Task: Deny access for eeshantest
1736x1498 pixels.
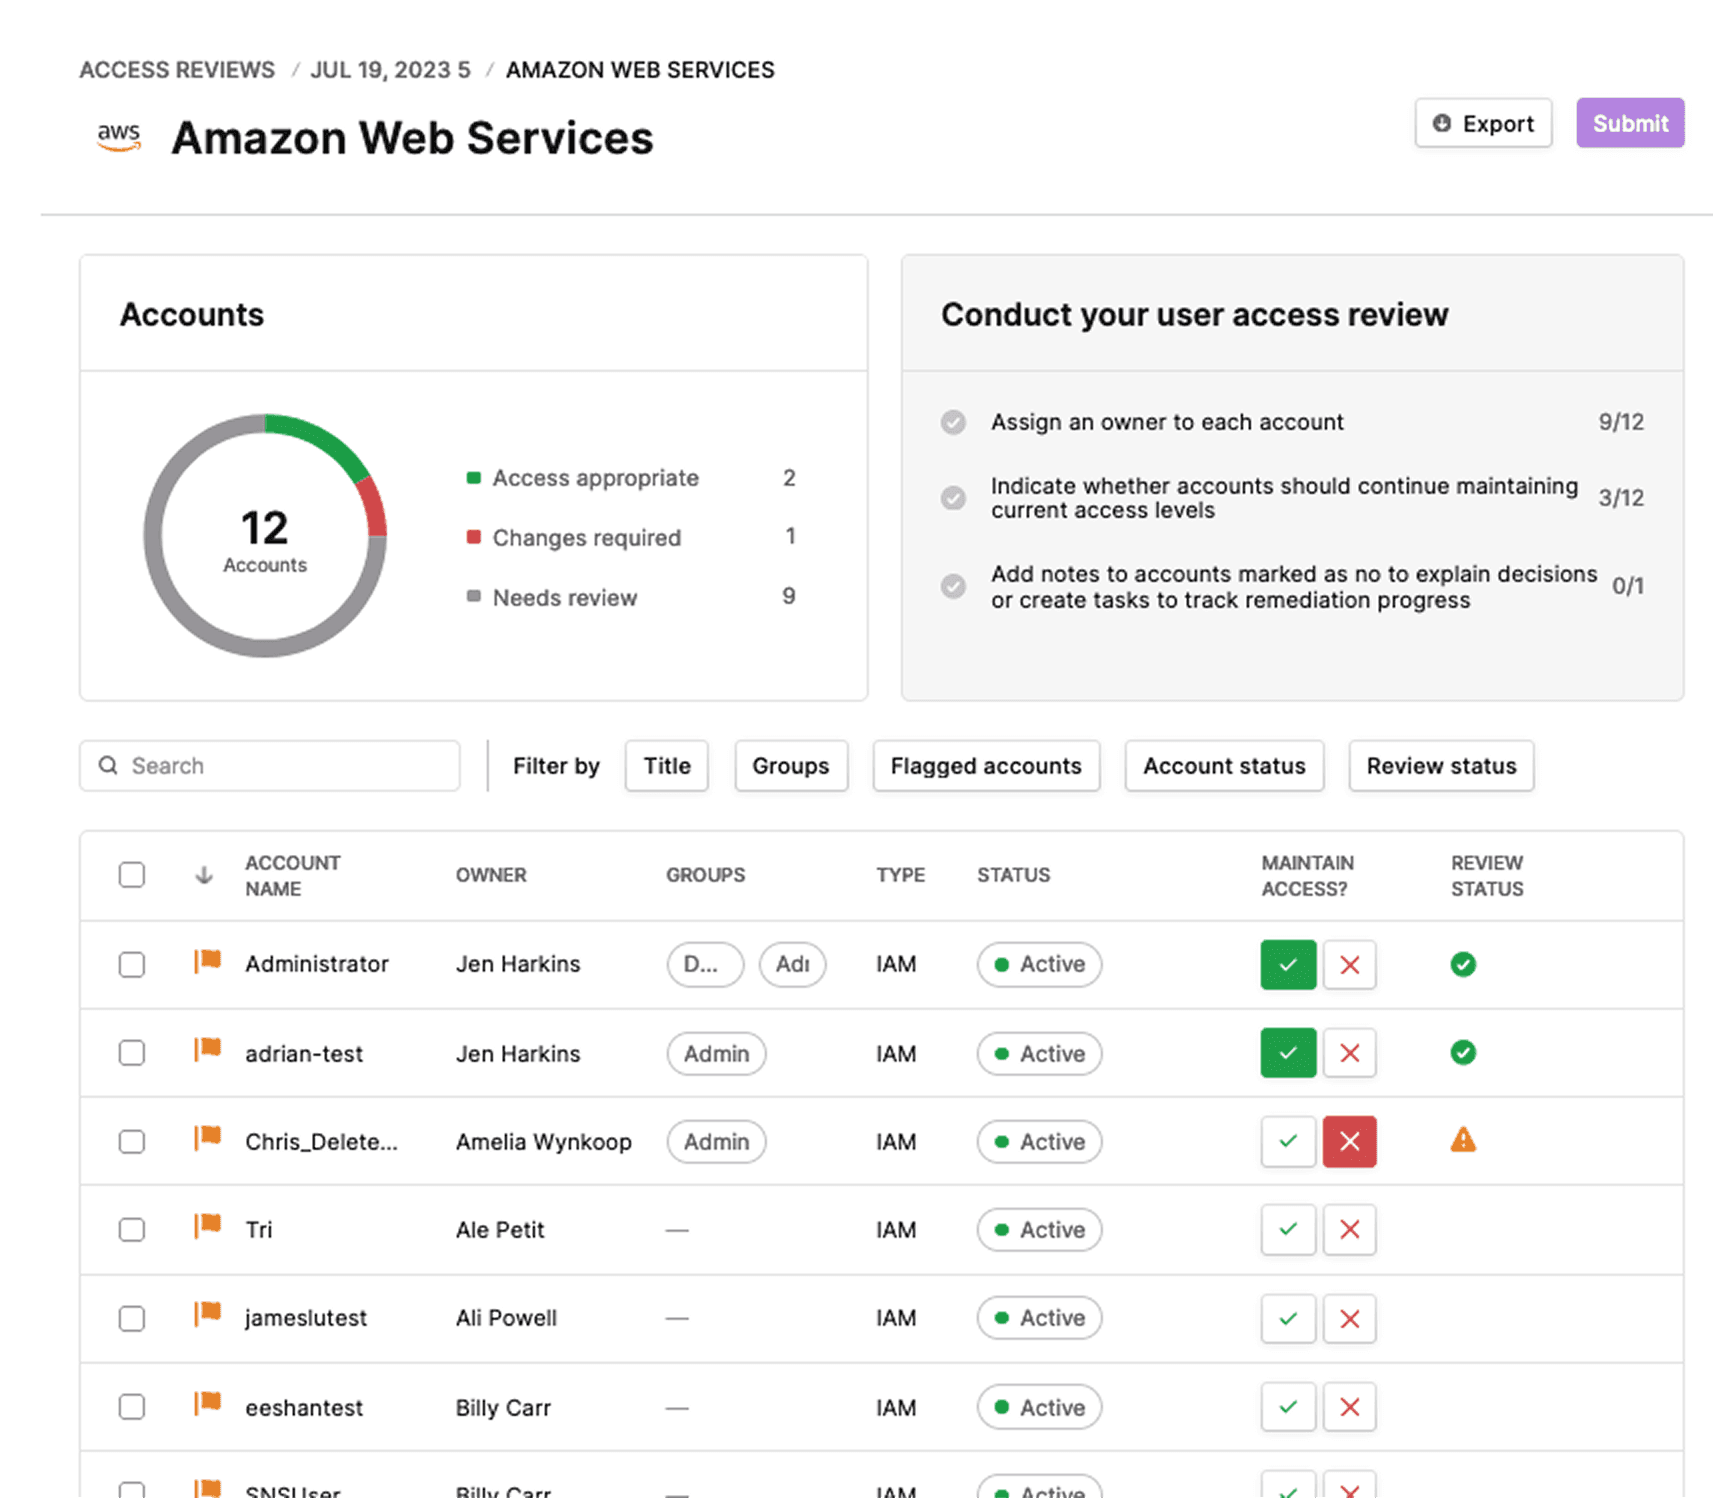Action: (1349, 1407)
